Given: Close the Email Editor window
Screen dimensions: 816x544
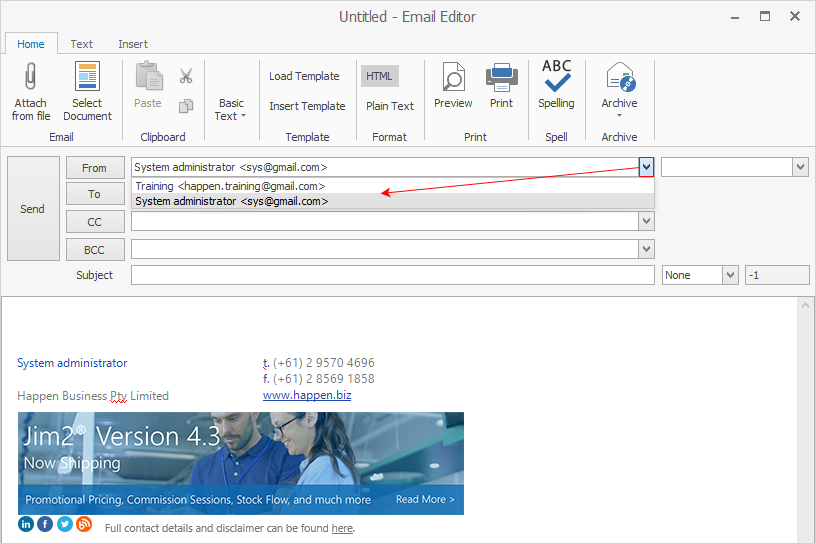Looking at the screenshot, I should 795,17.
